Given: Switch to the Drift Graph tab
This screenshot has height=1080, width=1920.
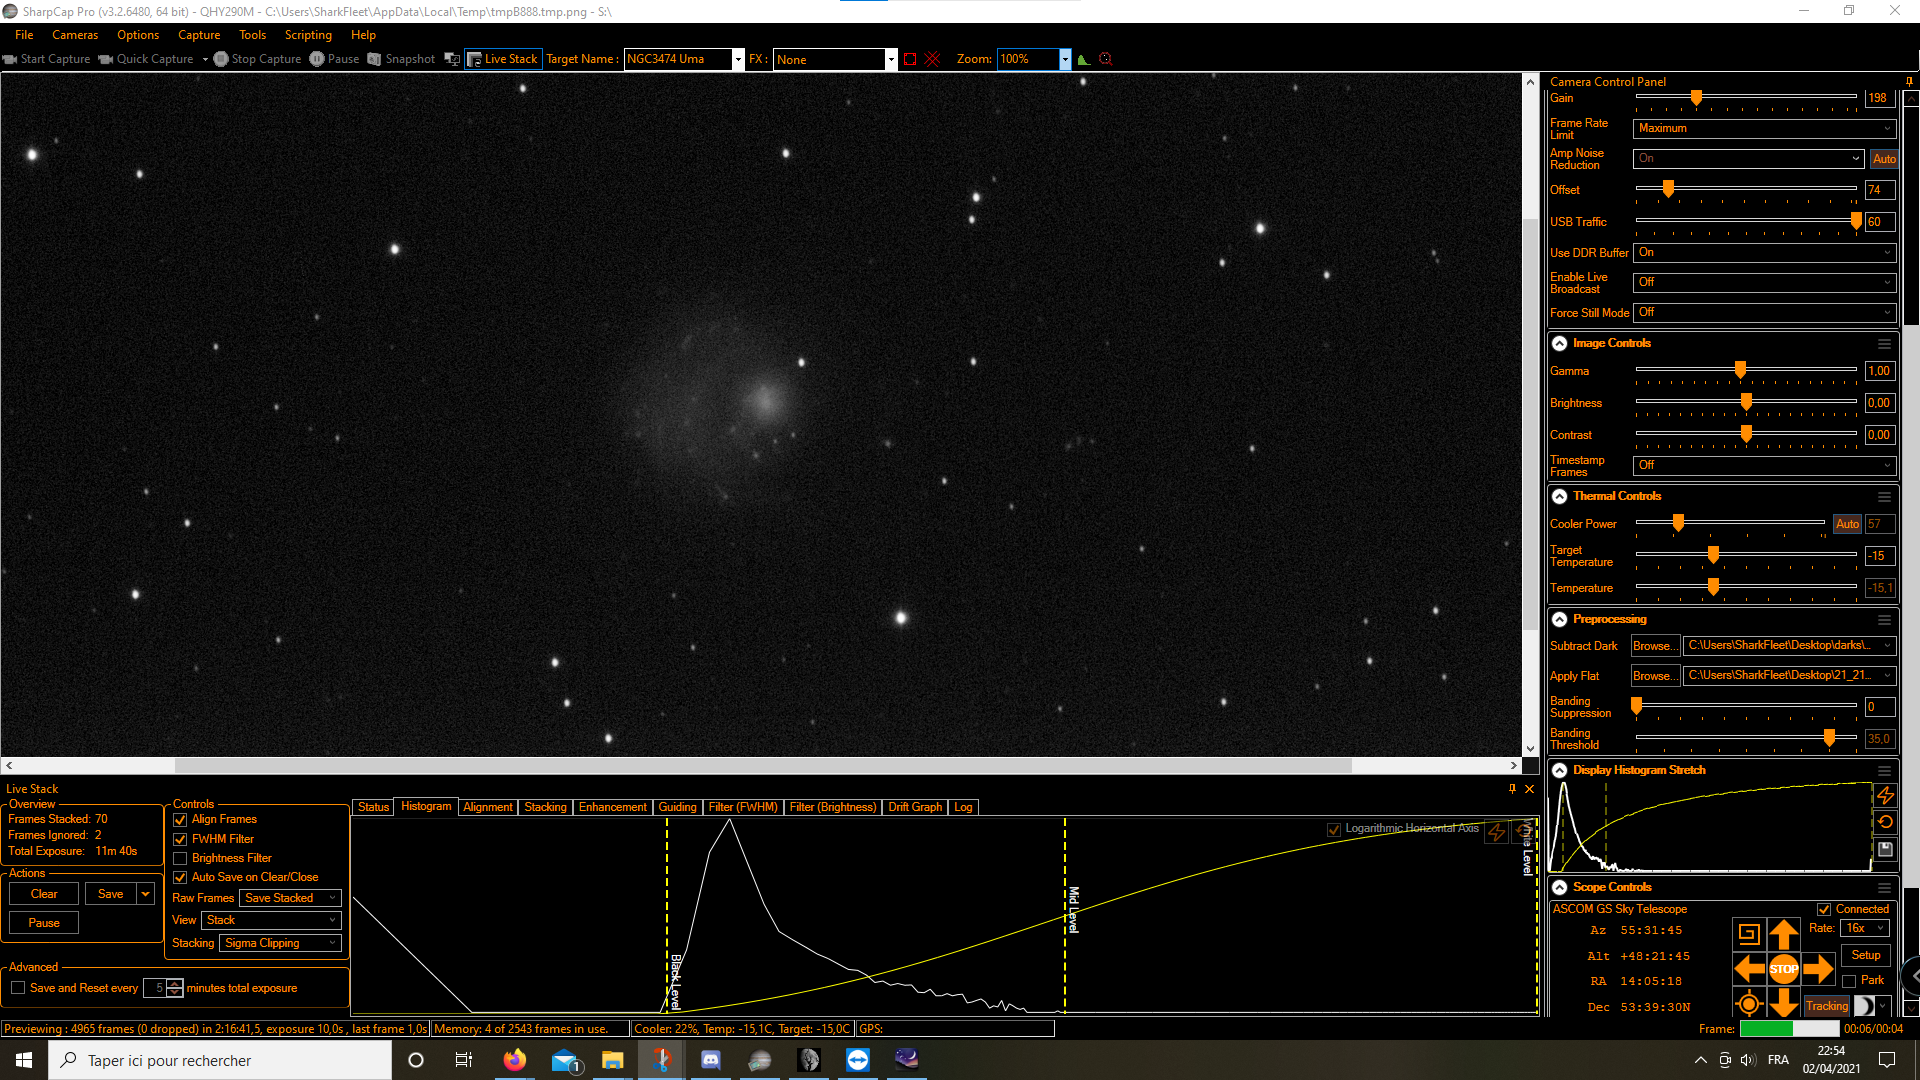Looking at the screenshot, I should (x=914, y=807).
